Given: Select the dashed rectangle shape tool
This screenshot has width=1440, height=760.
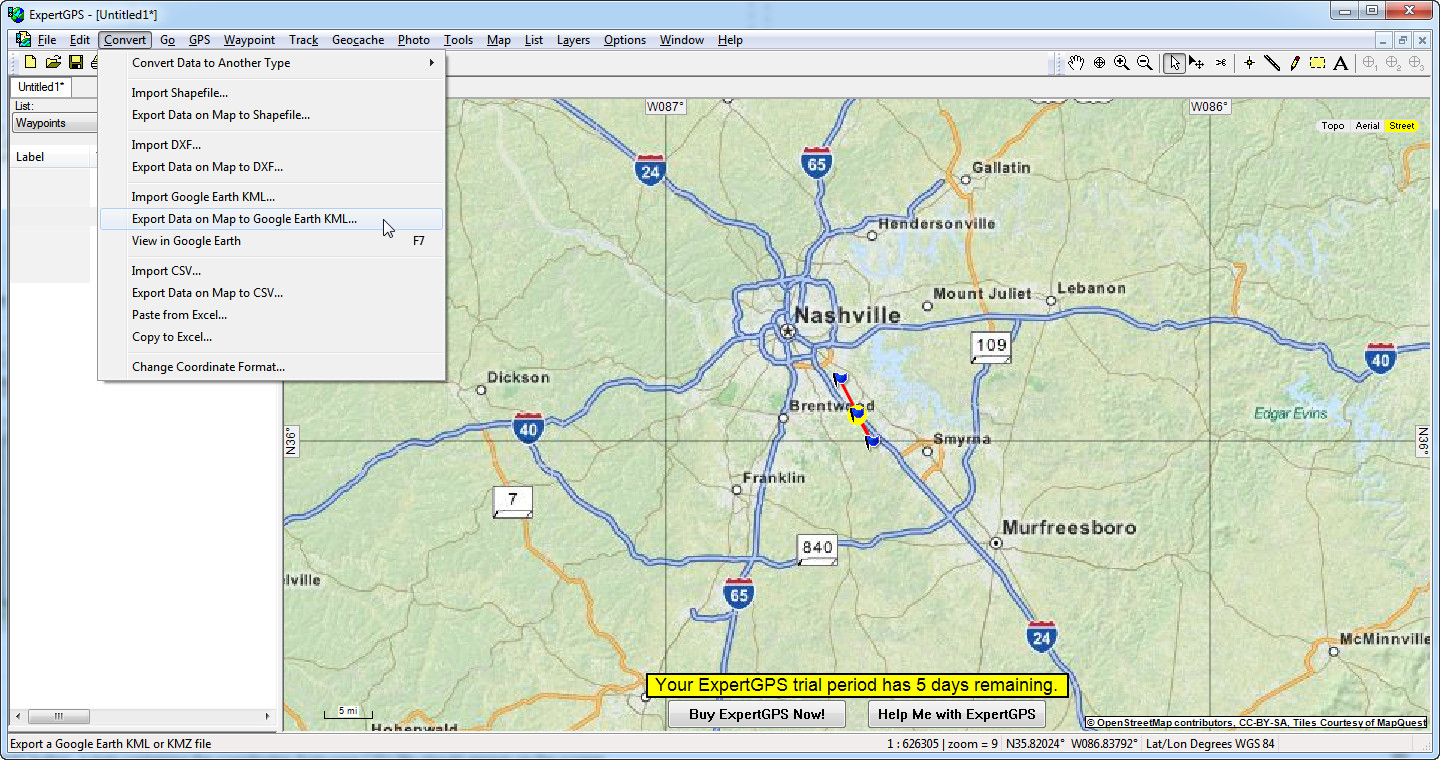Looking at the screenshot, I should point(1318,63).
